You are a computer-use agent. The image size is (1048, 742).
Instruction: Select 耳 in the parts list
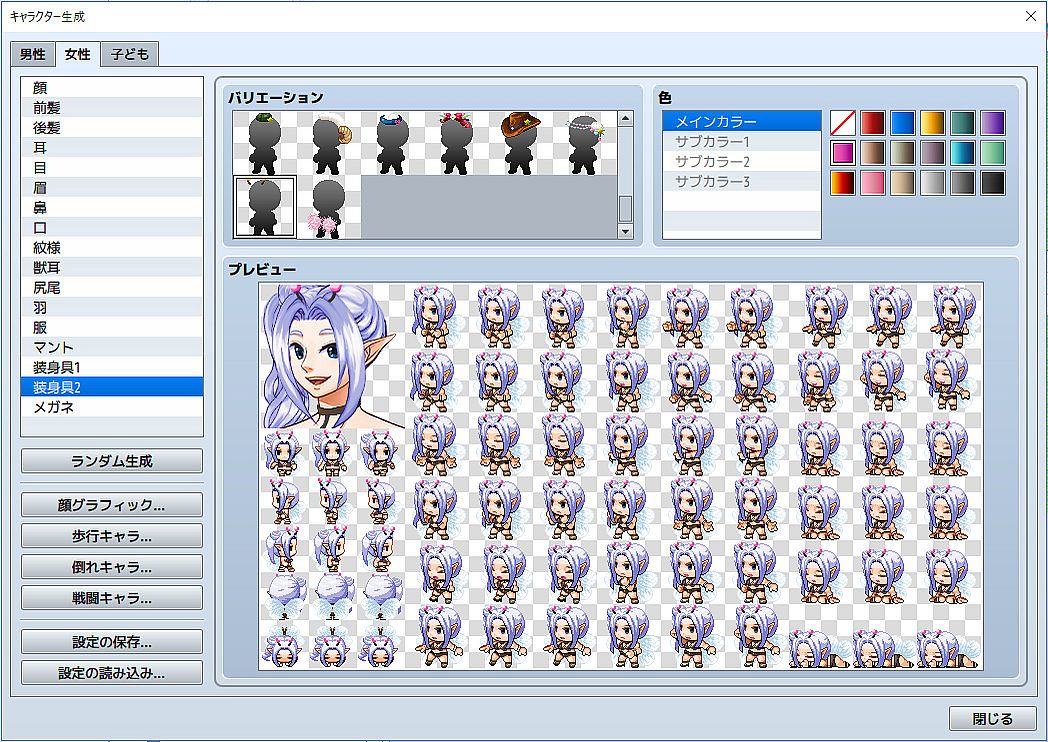(112, 148)
